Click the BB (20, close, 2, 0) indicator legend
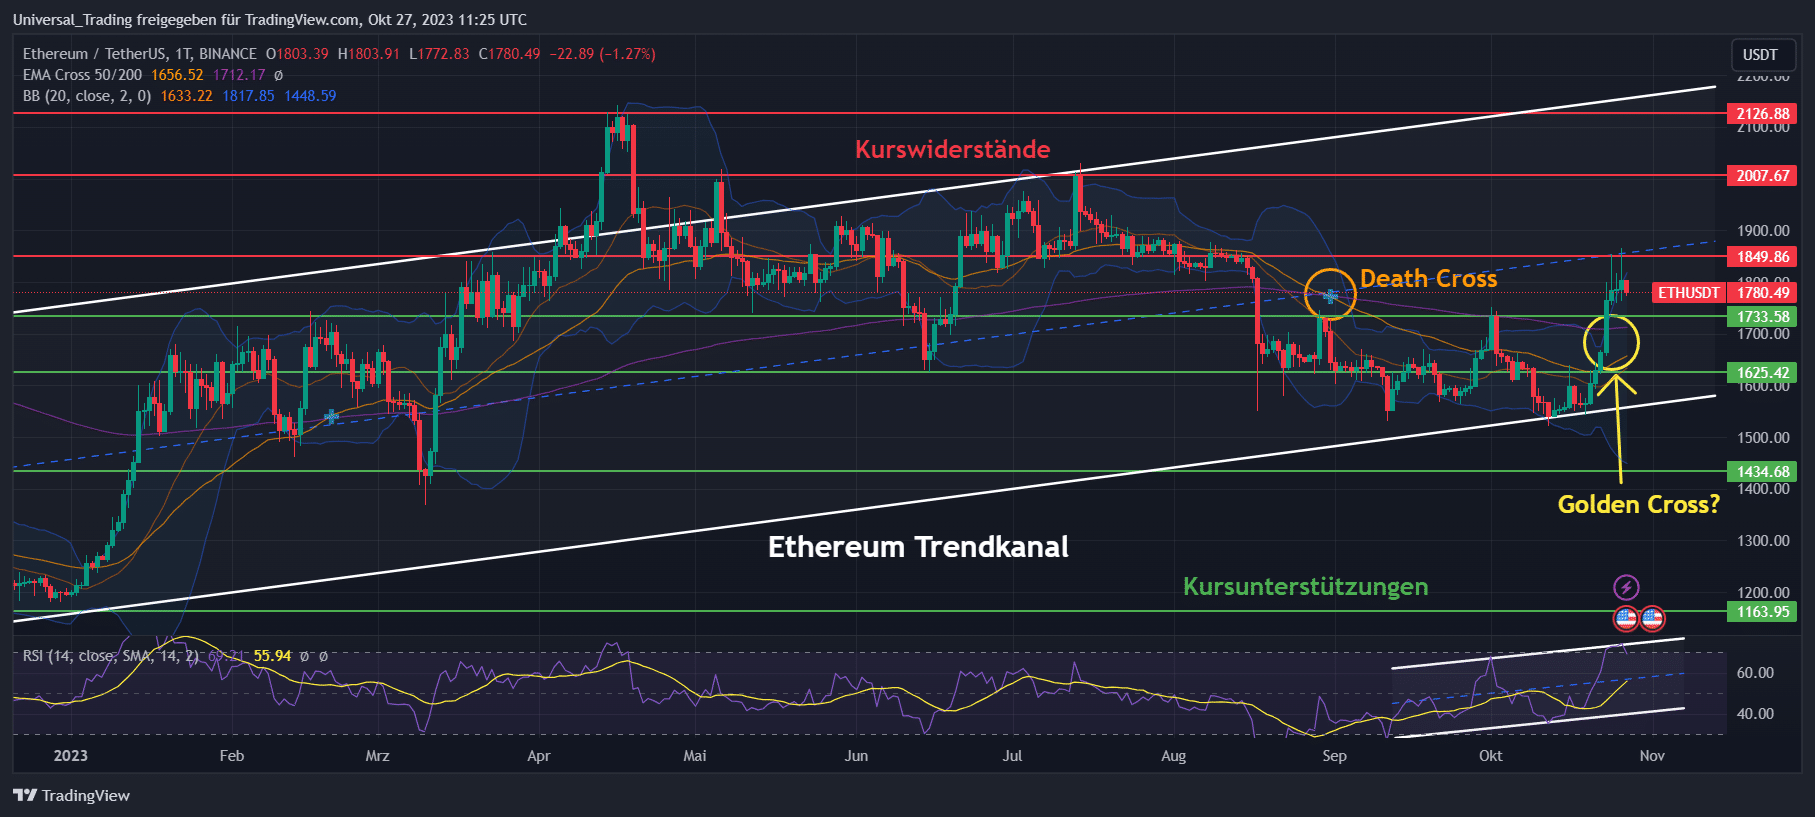This screenshot has height=817, width=1815. pos(87,96)
